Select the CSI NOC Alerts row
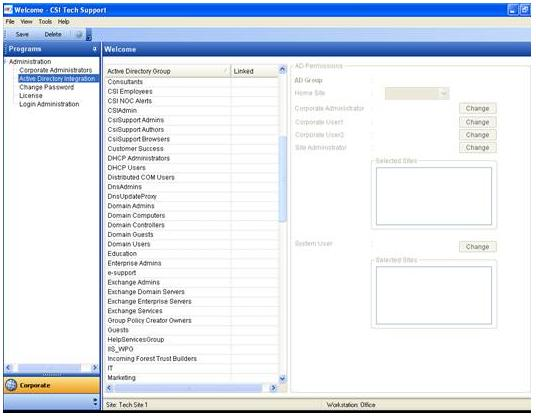 (192, 101)
